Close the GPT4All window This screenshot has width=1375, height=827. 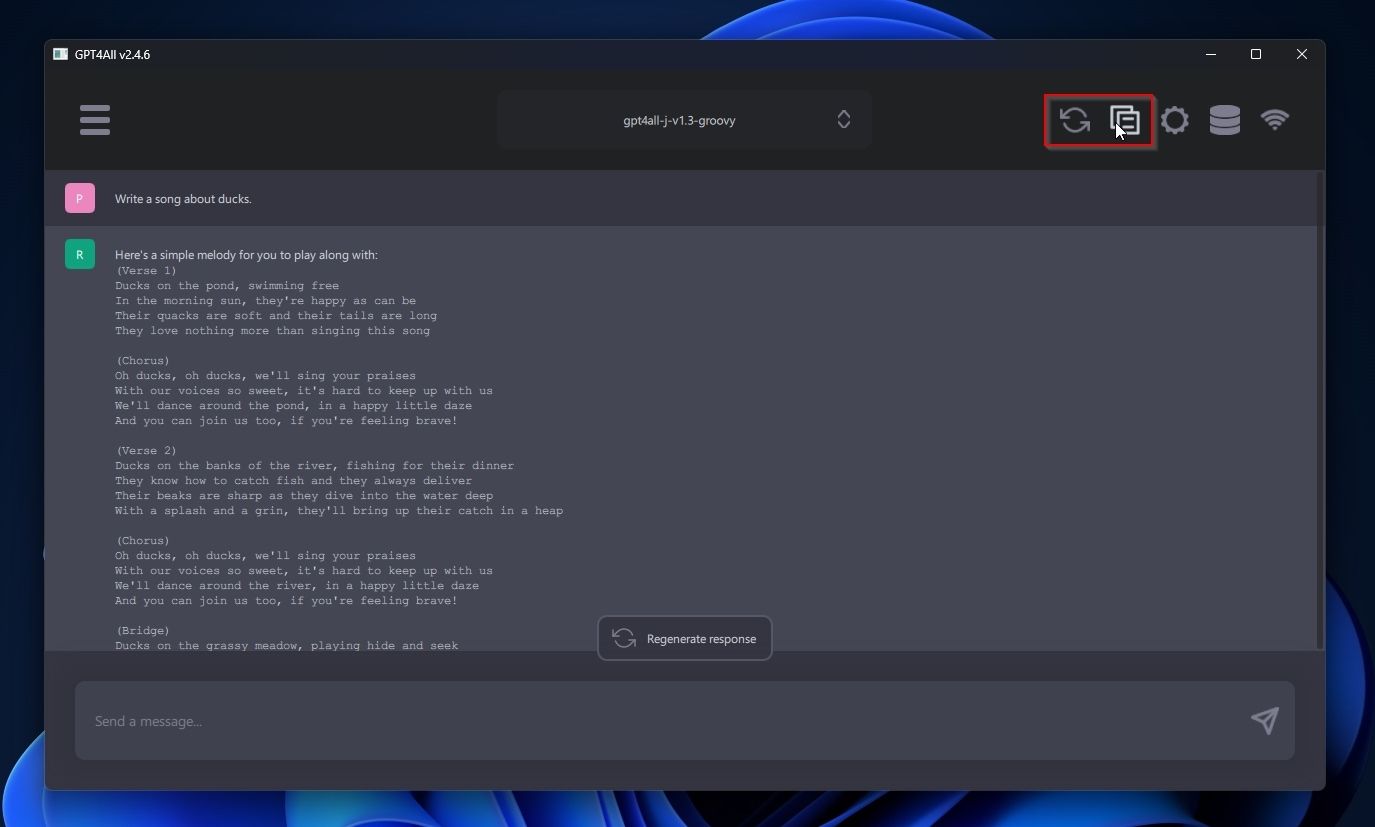[1302, 54]
